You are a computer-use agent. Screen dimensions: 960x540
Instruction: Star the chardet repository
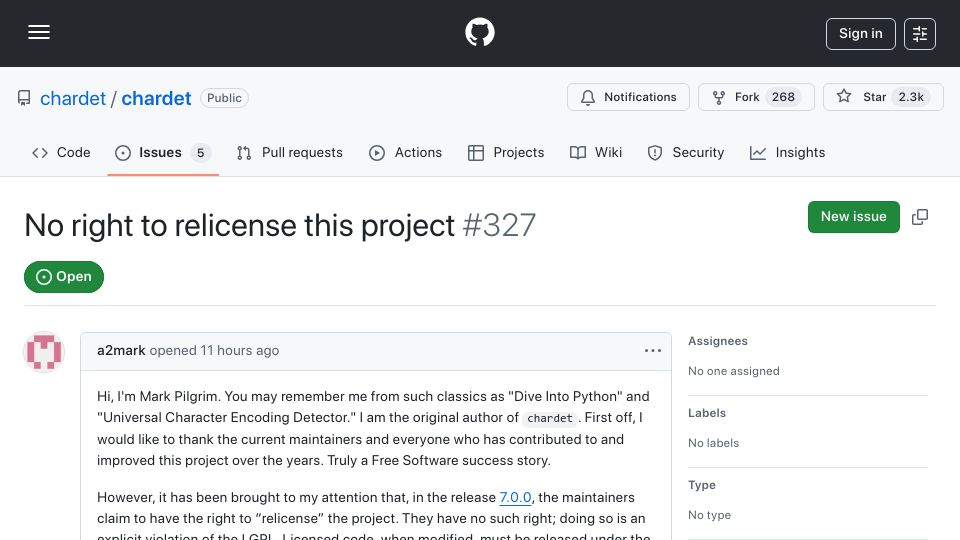[883, 97]
